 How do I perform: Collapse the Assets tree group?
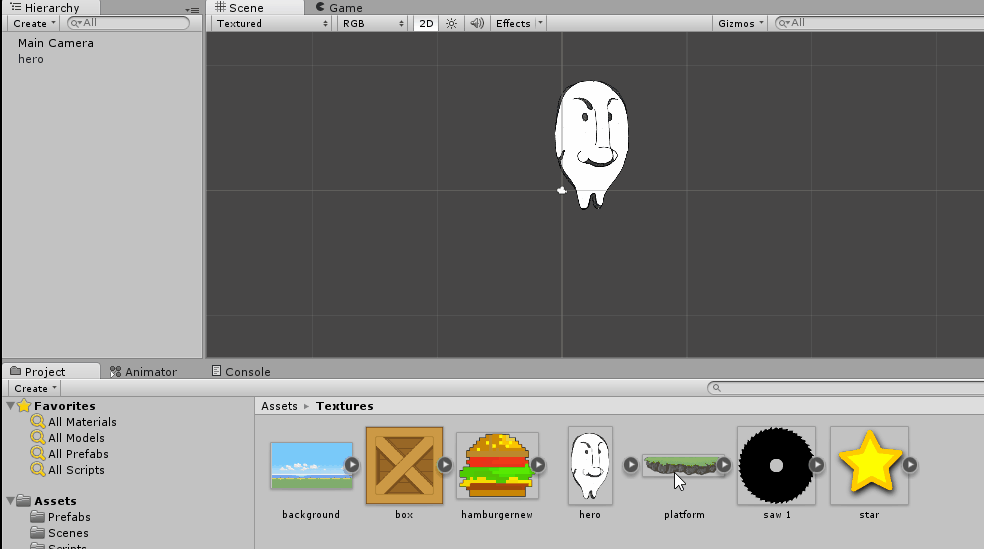click(x=11, y=501)
